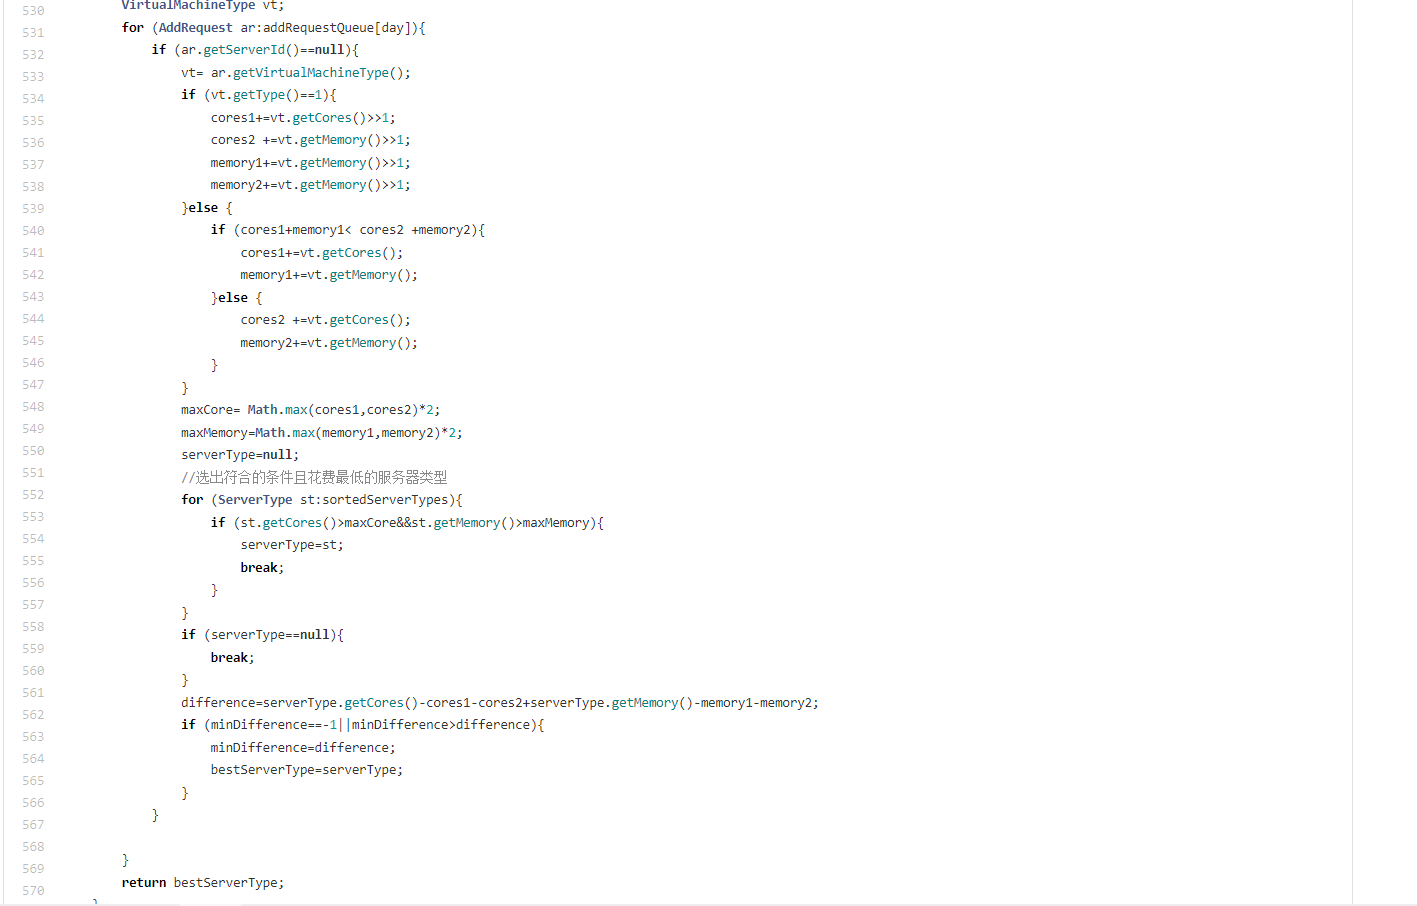Click the 'return bestServerType;' line
The height and width of the screenshot is (906, 1417).
tap(203, 883)
